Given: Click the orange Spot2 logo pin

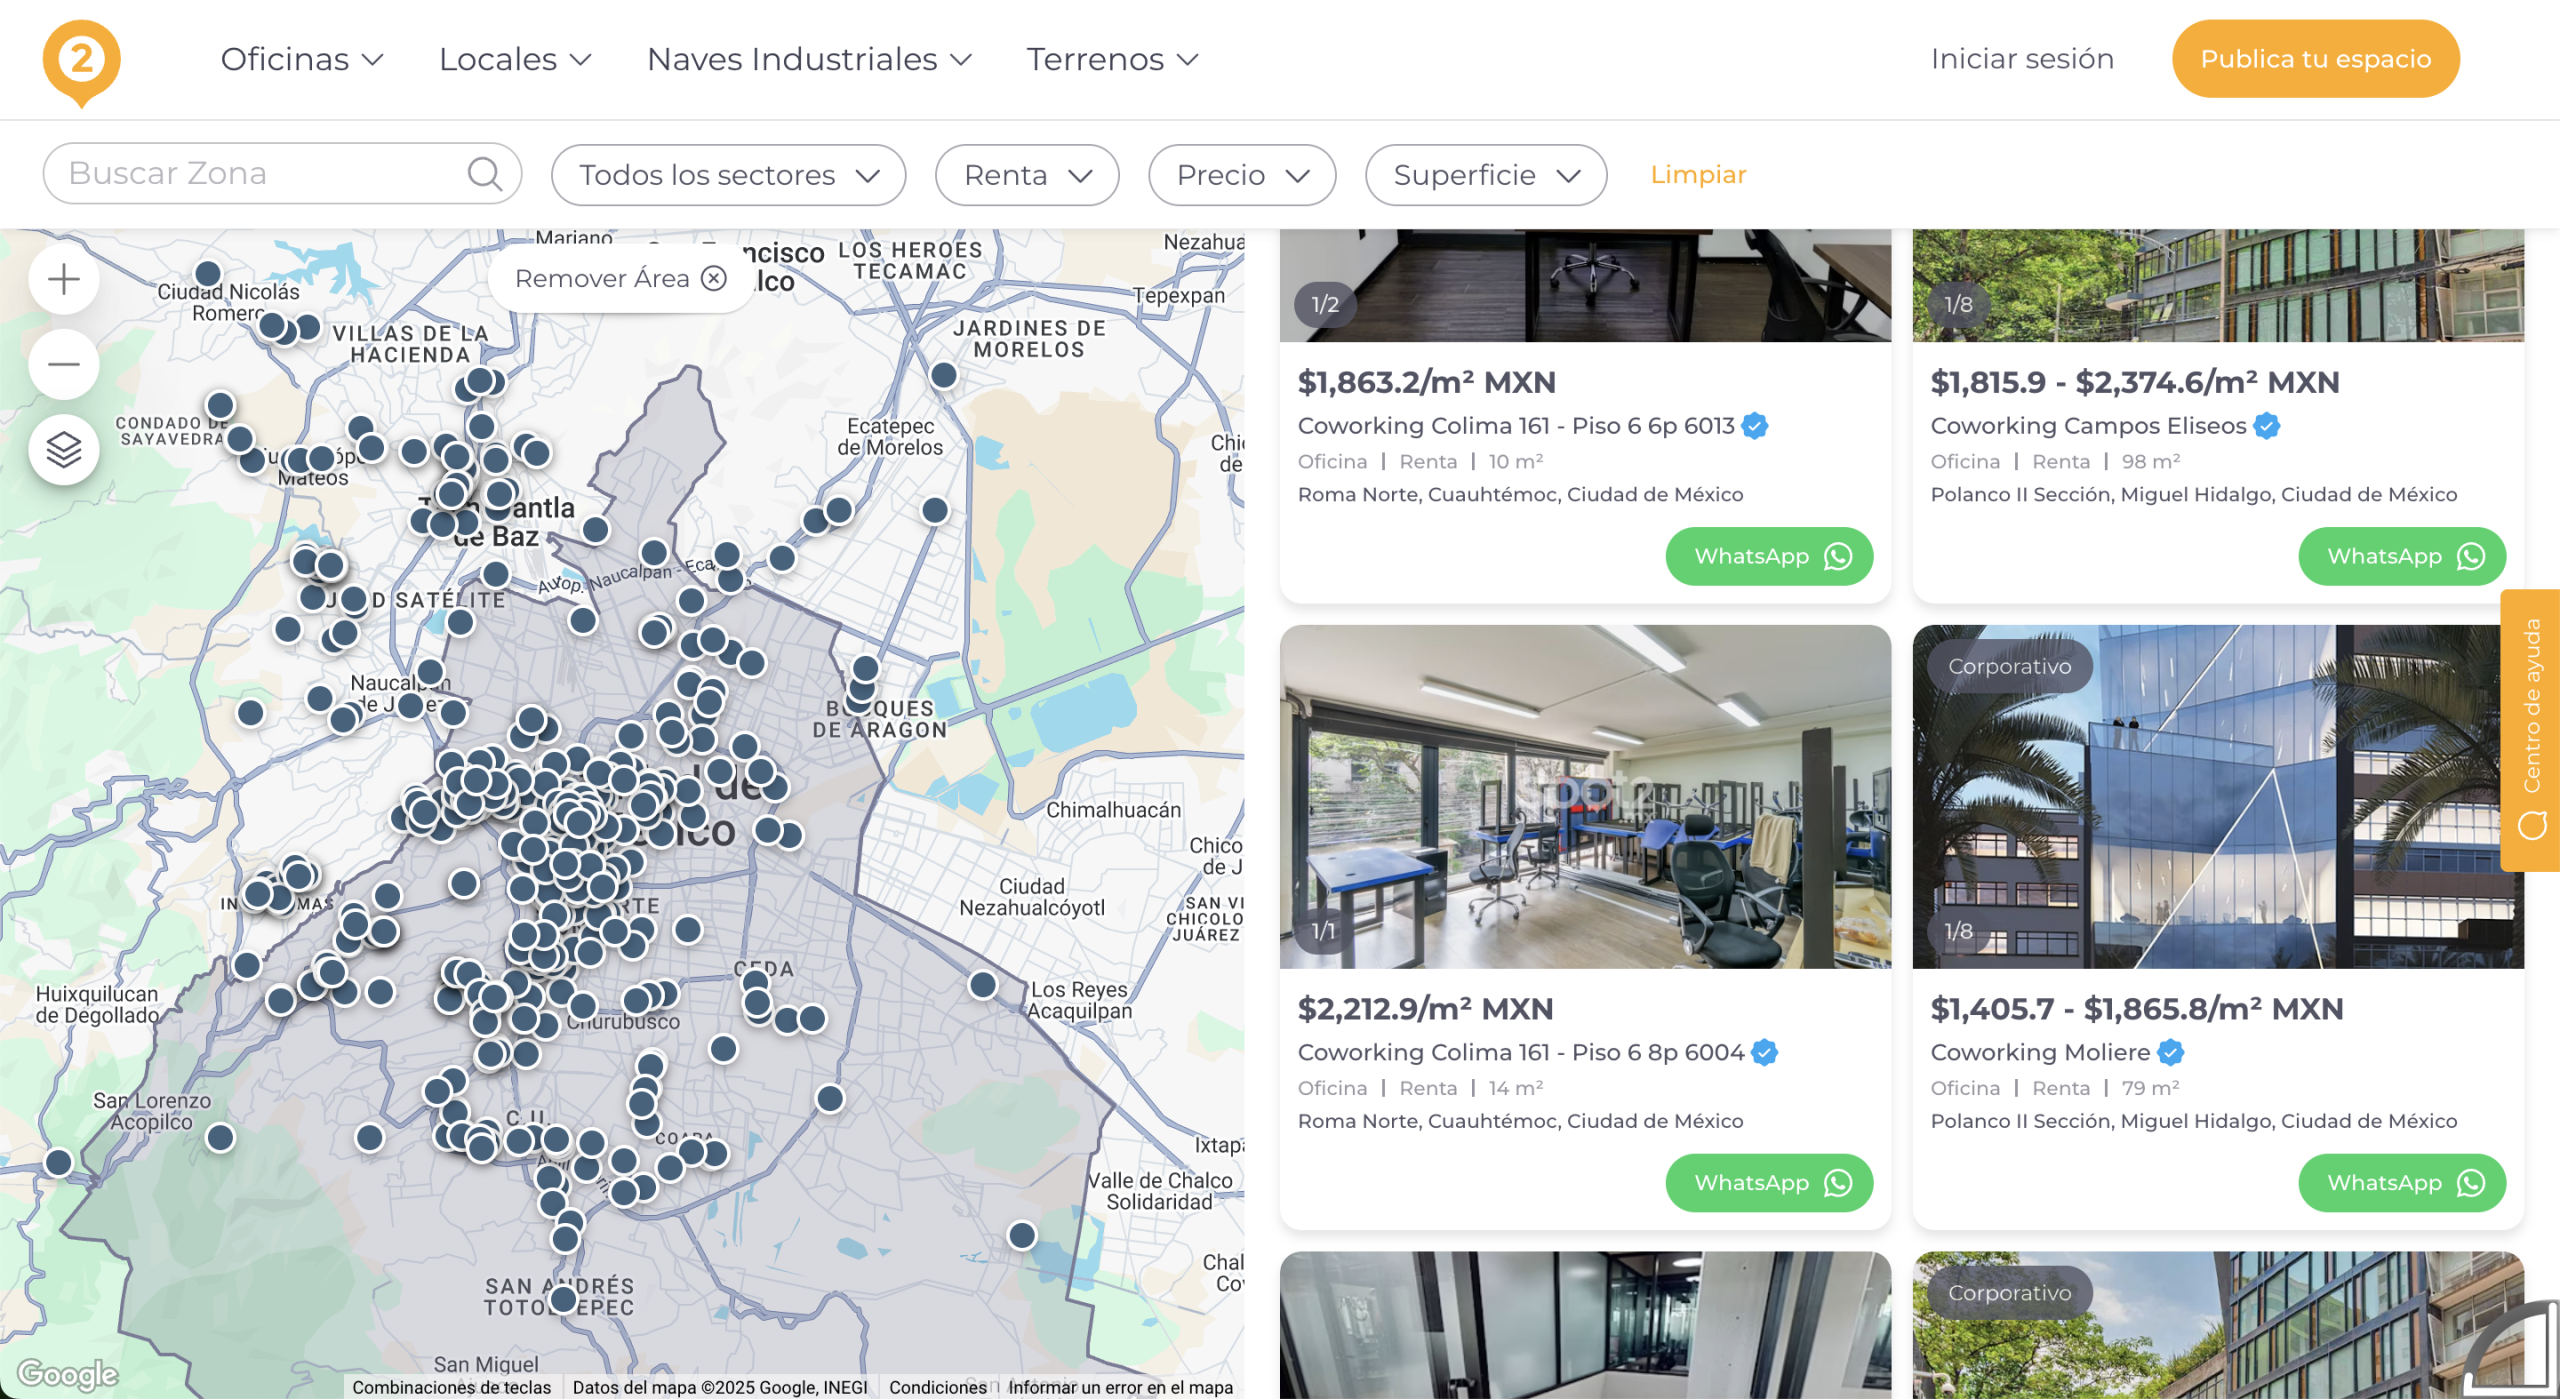Looking at the screenshot, I should [x=81, y=62].
